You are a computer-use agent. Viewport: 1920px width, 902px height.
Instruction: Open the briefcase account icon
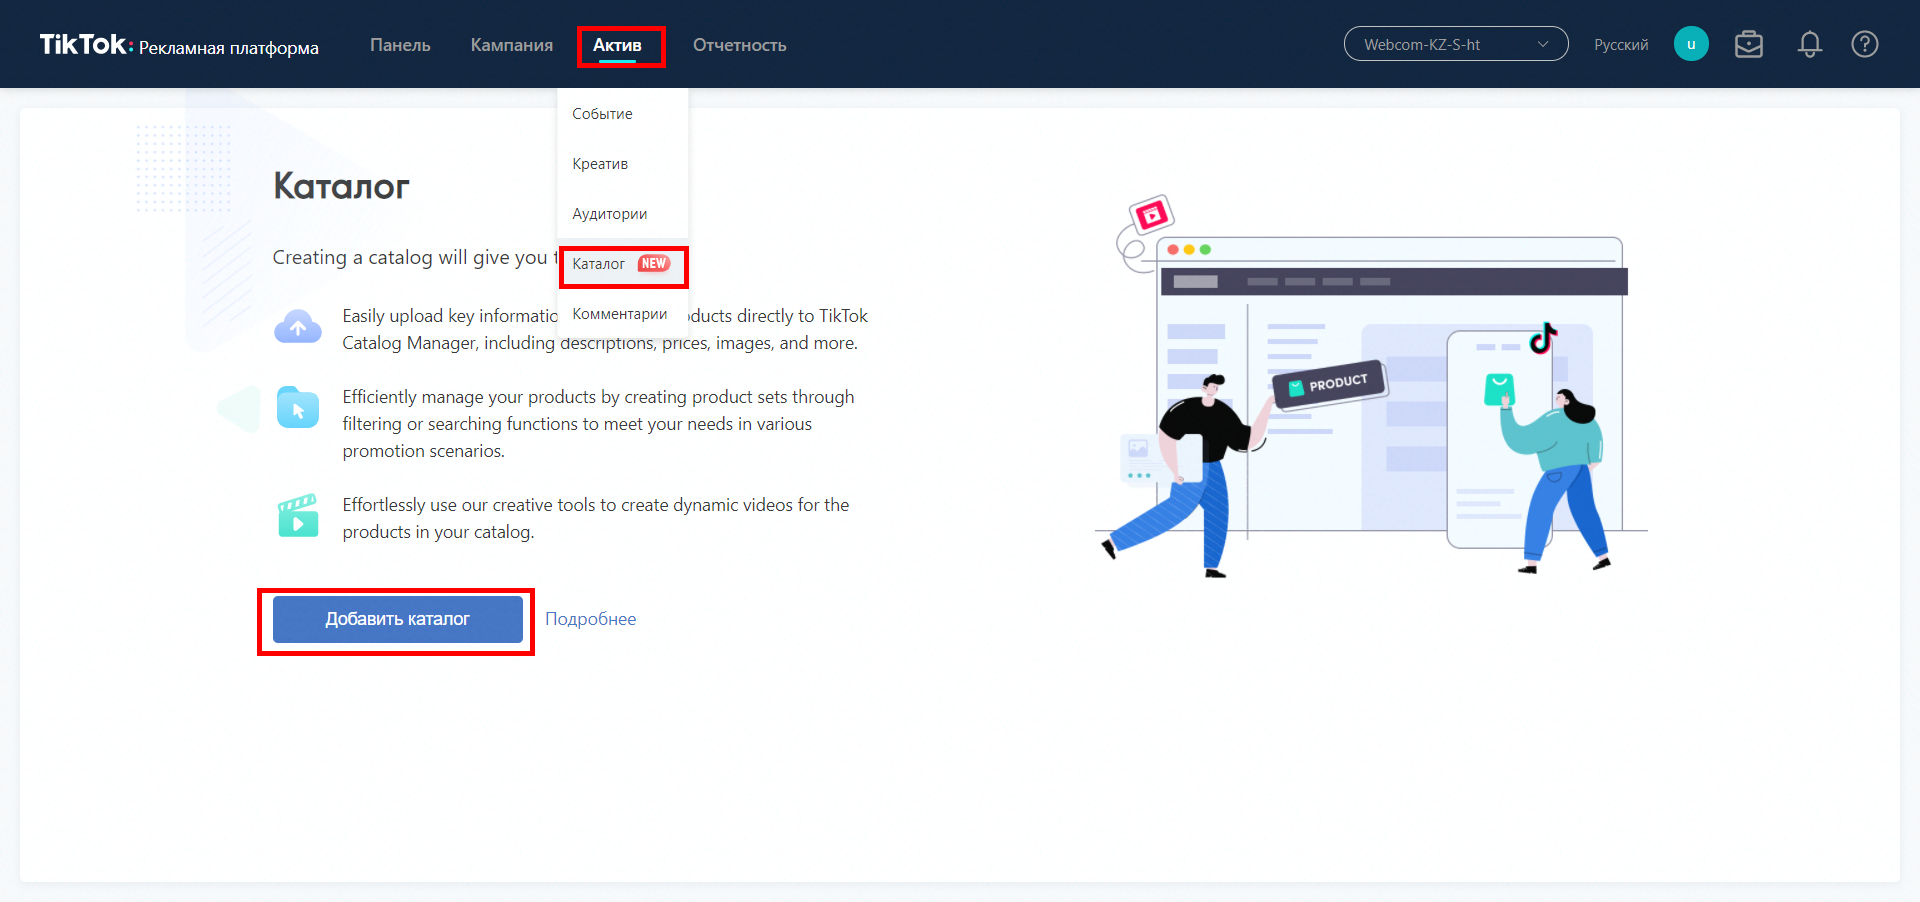pyautogui.click(x=1749, y=45)
